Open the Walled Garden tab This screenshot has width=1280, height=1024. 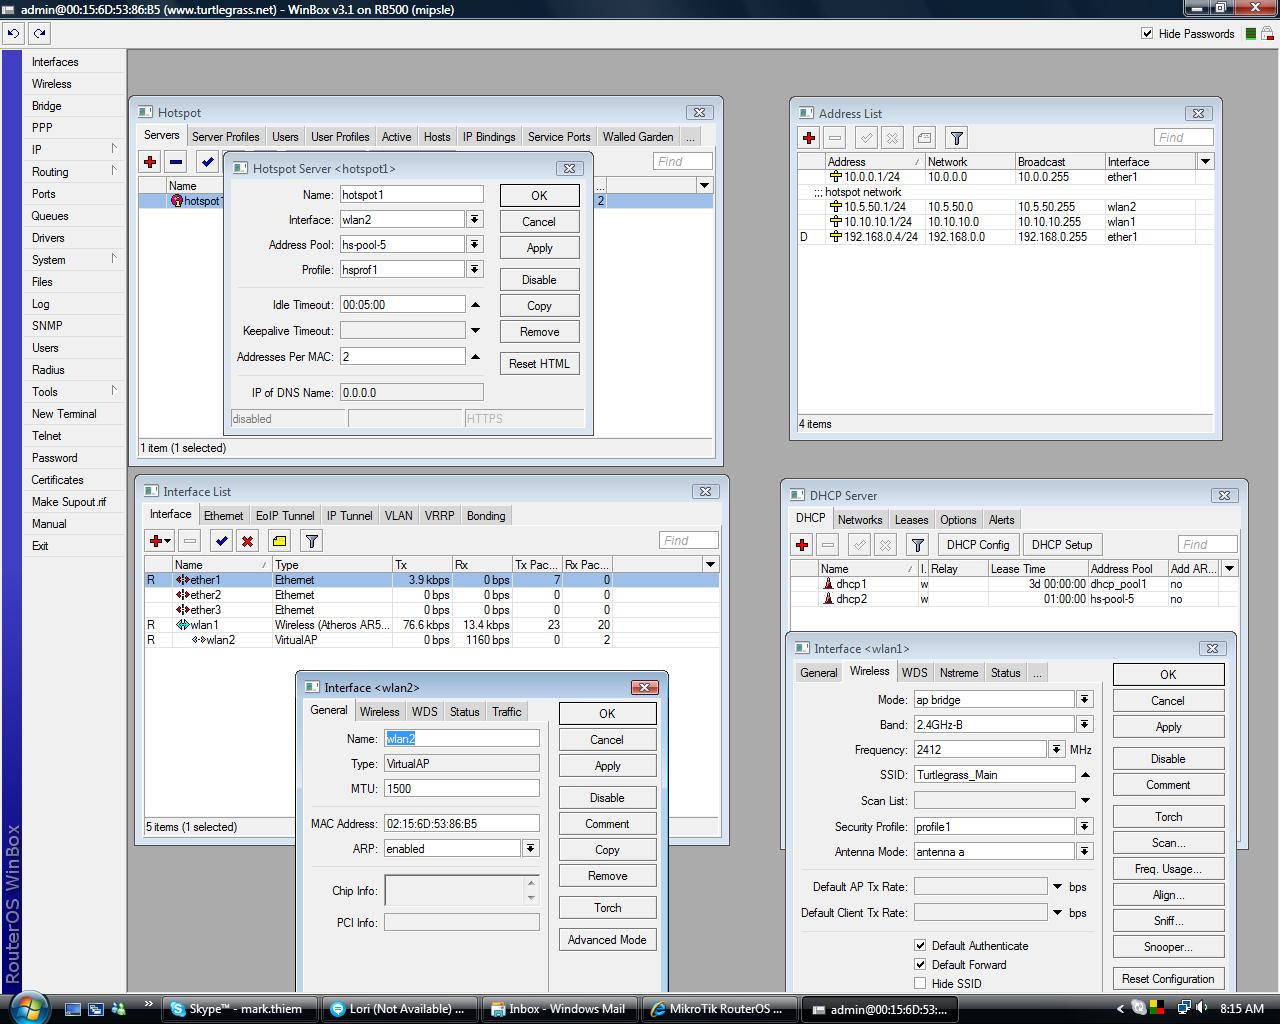pyautogui.click(x=638, y=137)
